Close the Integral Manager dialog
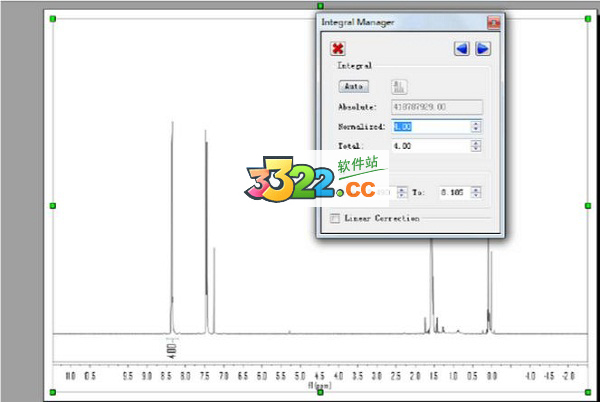600x402 pixels. (493, 23)
